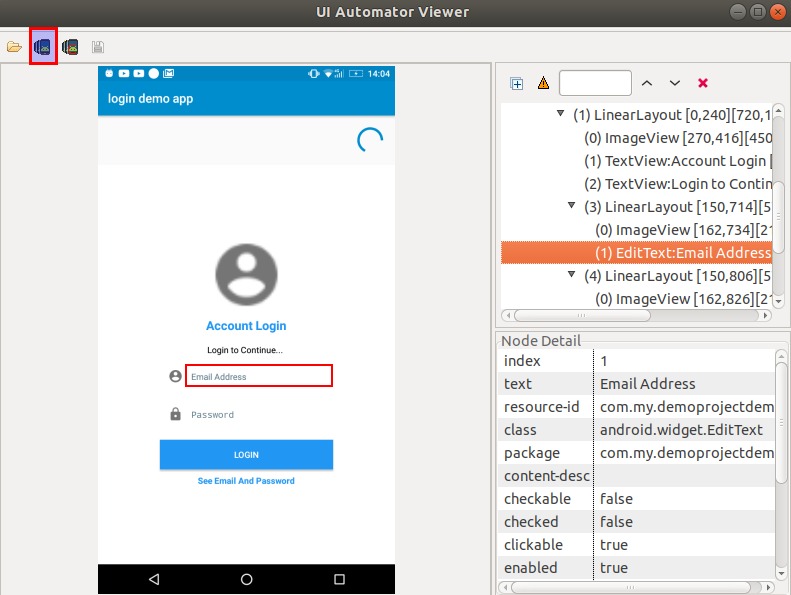The image size is (791, 595).
Task: Click Expand All tree nodes icon
Action: (x=517, y=83)
